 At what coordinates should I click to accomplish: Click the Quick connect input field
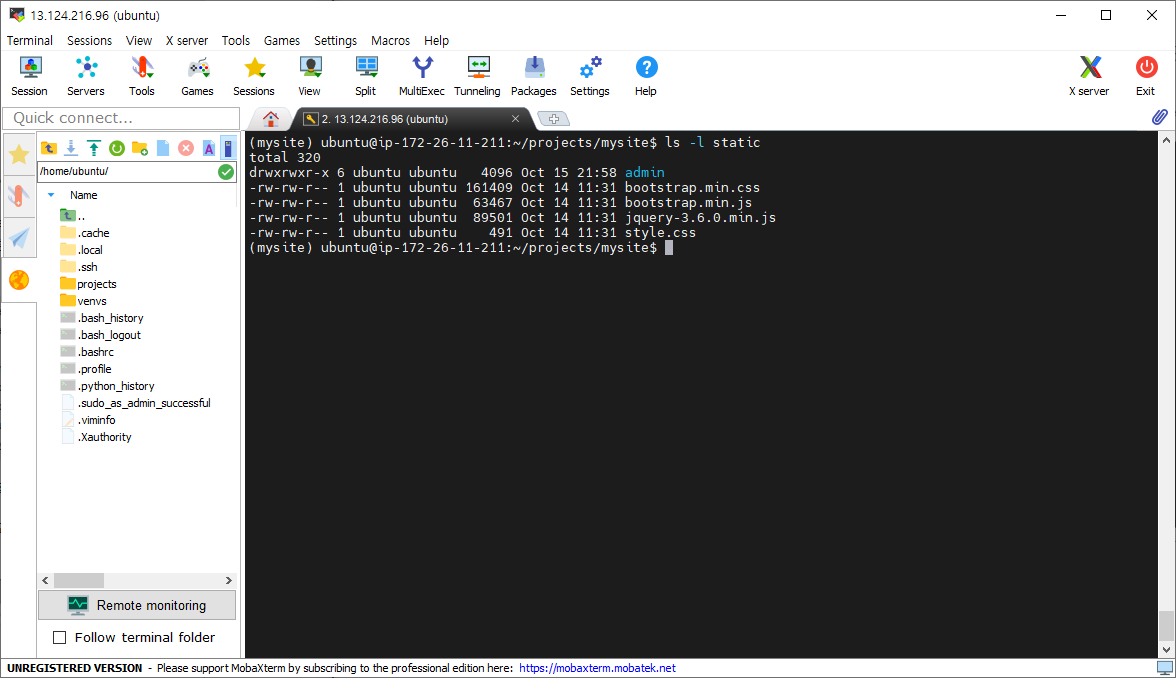coord(122,118)
